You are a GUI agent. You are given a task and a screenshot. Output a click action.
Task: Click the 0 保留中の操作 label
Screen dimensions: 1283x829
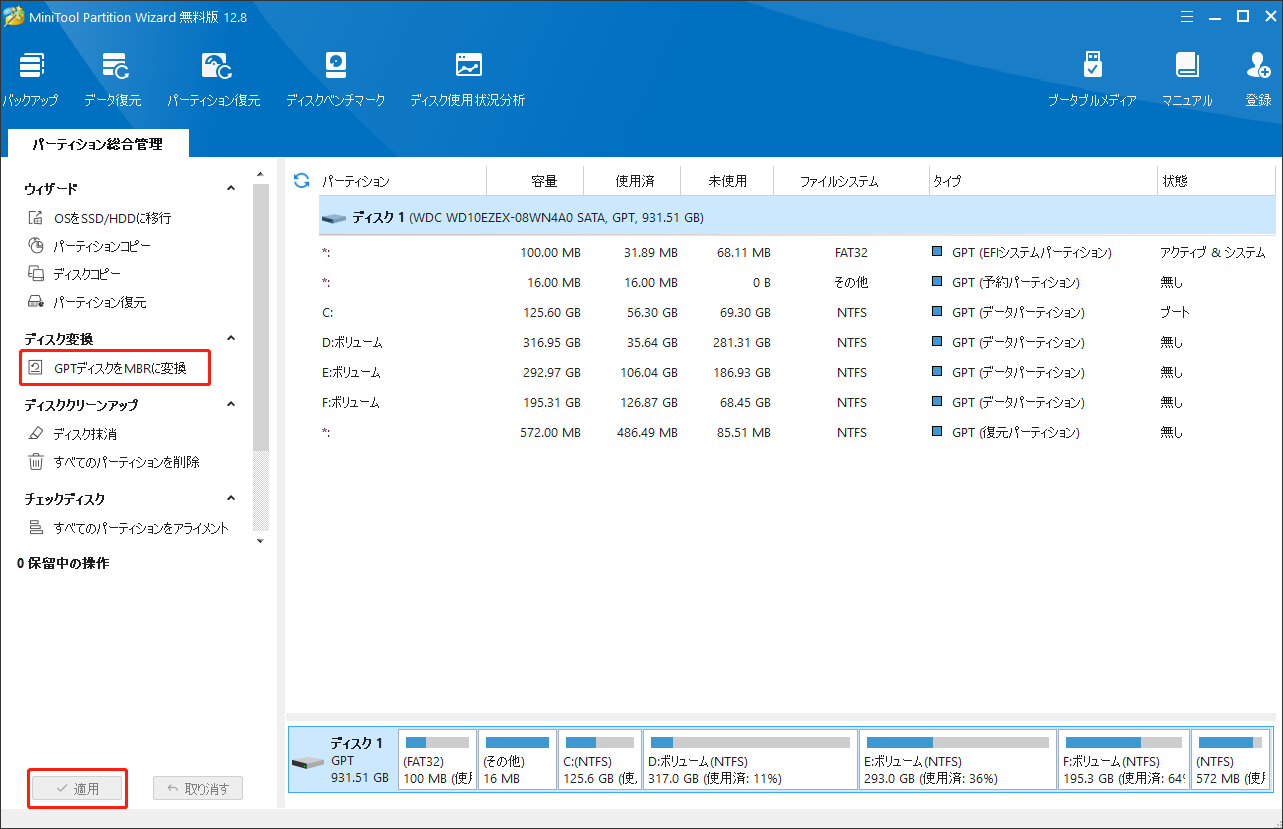tap(63, 563)
